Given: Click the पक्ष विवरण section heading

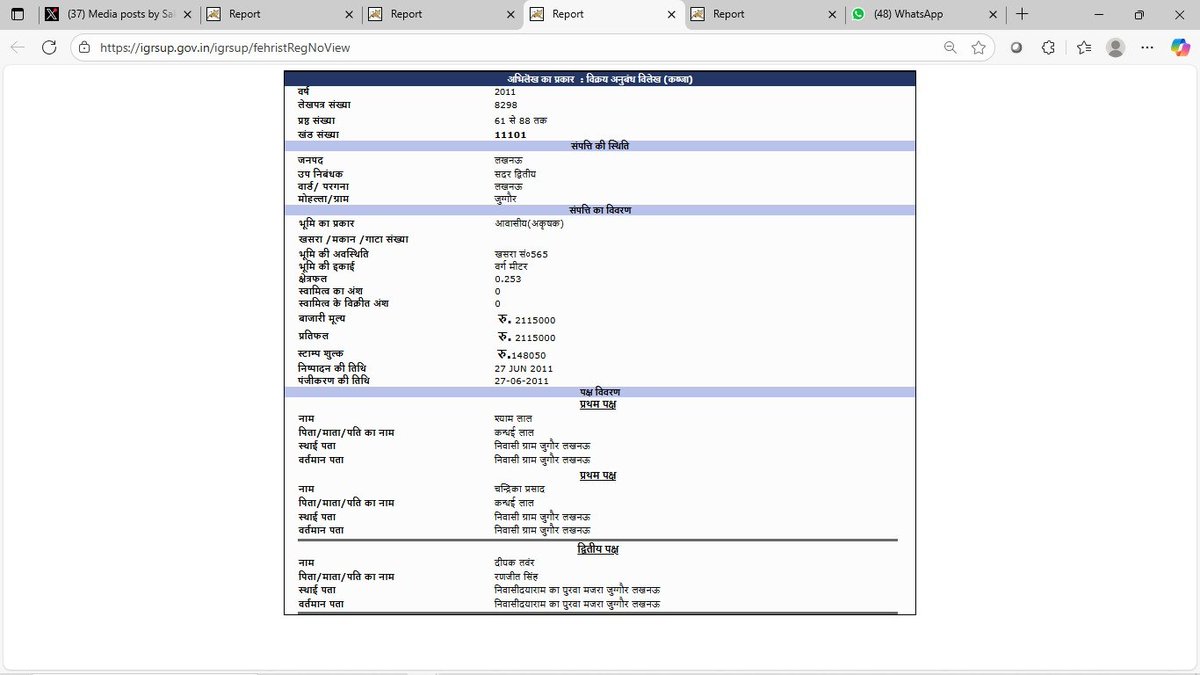Looking at the screenshot, I should (x=599, y=393).
